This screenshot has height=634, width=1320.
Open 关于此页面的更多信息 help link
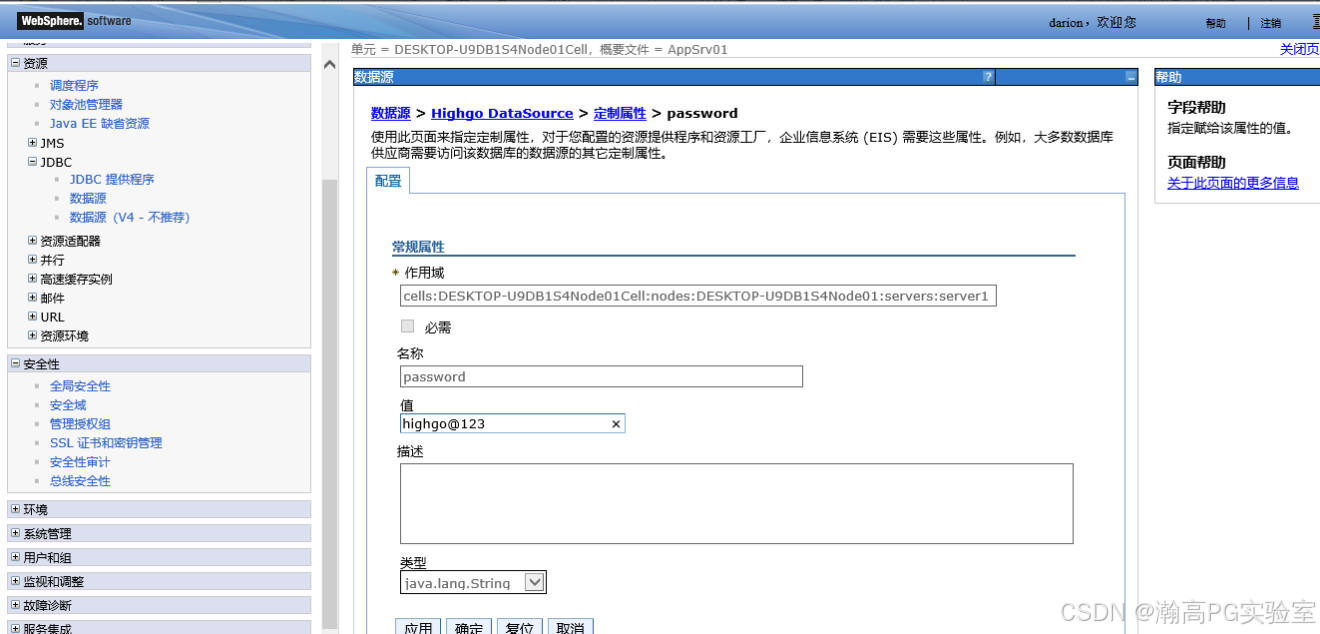tap(1233, 183)
